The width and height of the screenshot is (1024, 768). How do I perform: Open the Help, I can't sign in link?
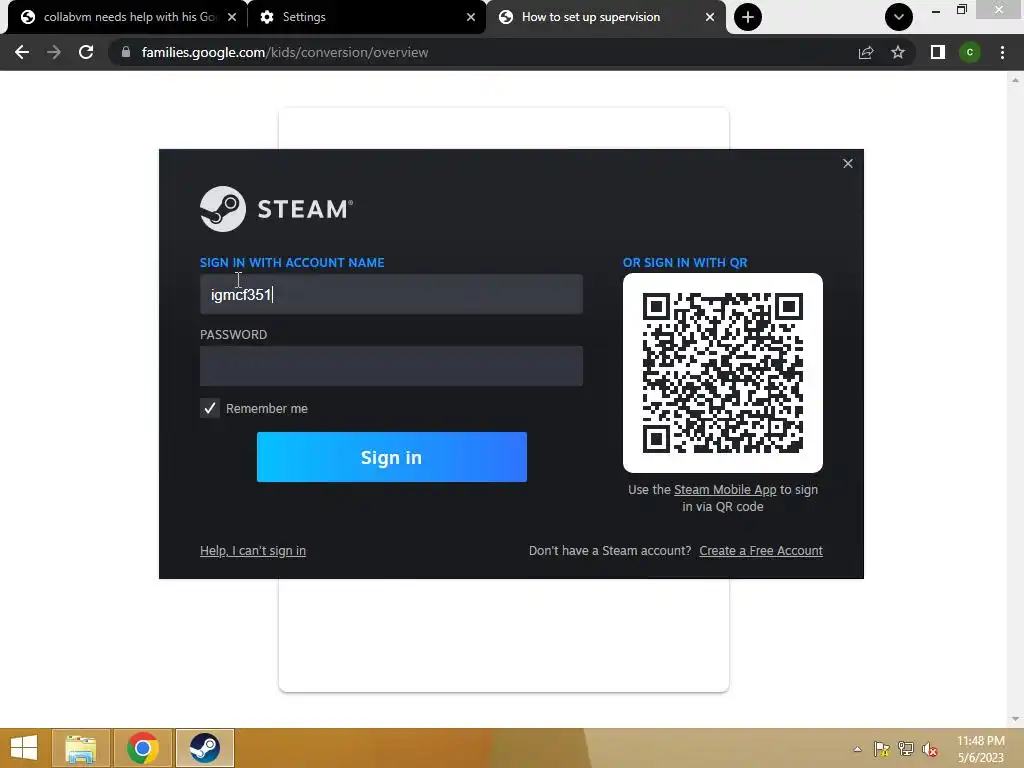pyautogui.click(x=253, y=551)
